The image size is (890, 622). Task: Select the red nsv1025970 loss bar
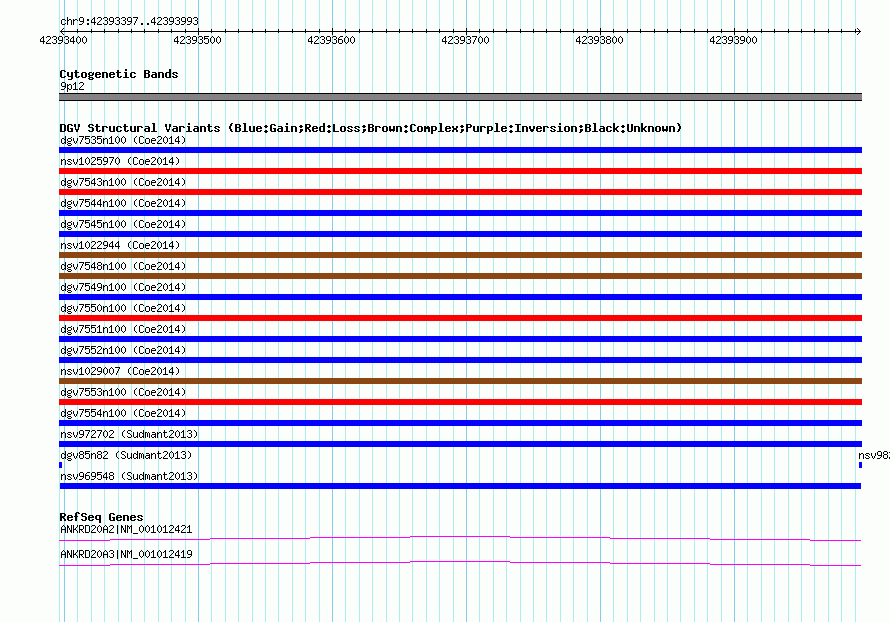tap(460, 171)
